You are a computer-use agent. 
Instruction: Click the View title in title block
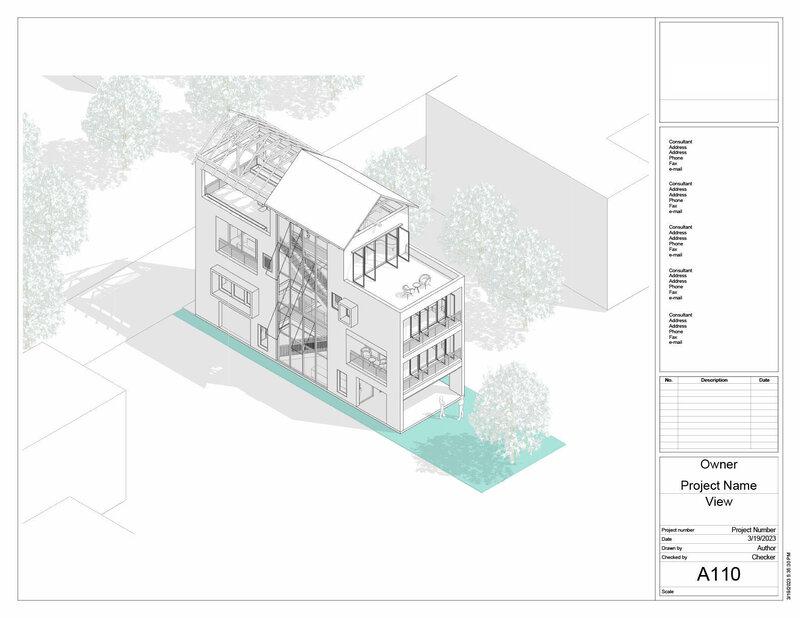tap(718, 502)
